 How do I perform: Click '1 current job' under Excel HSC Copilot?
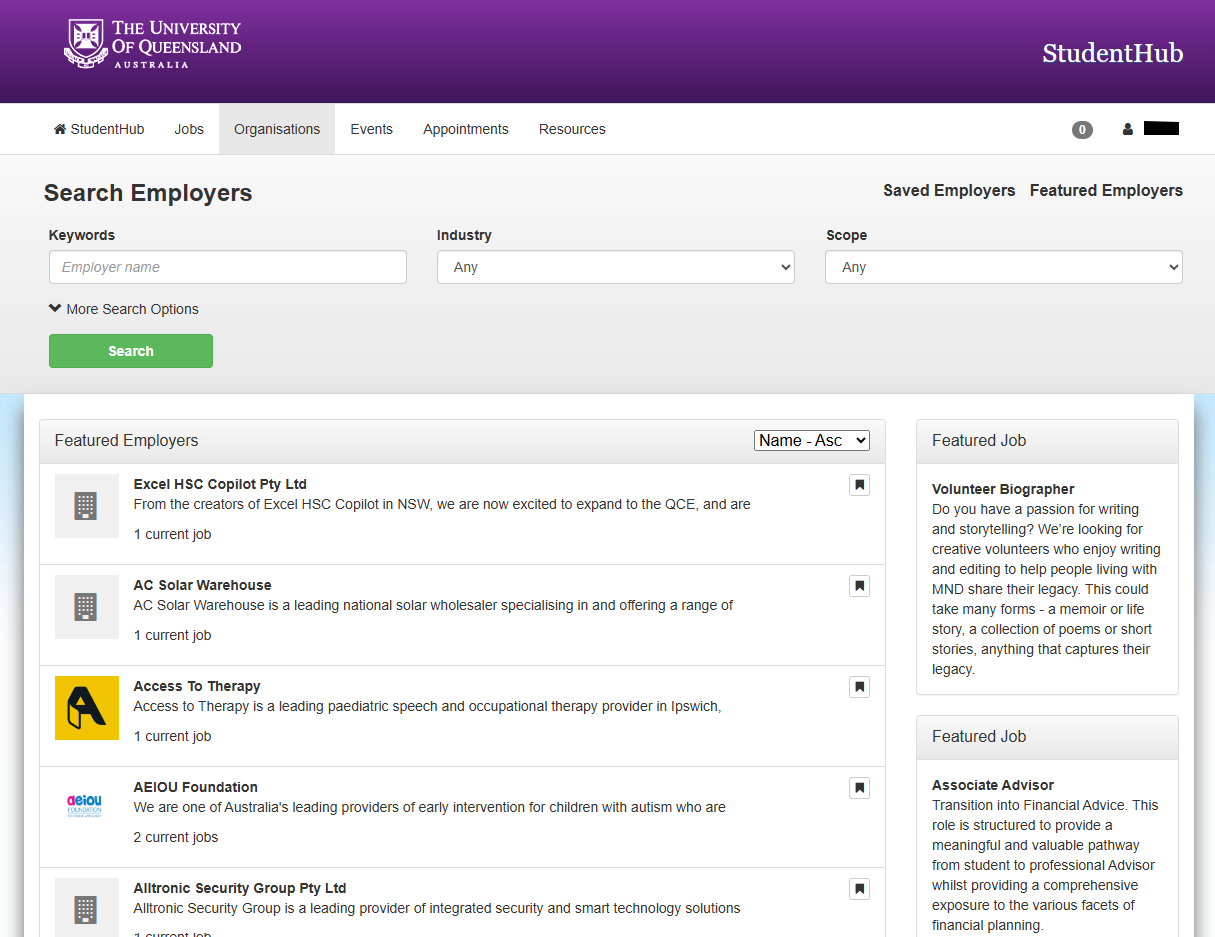pyautogui.click(x=173, y=534)
